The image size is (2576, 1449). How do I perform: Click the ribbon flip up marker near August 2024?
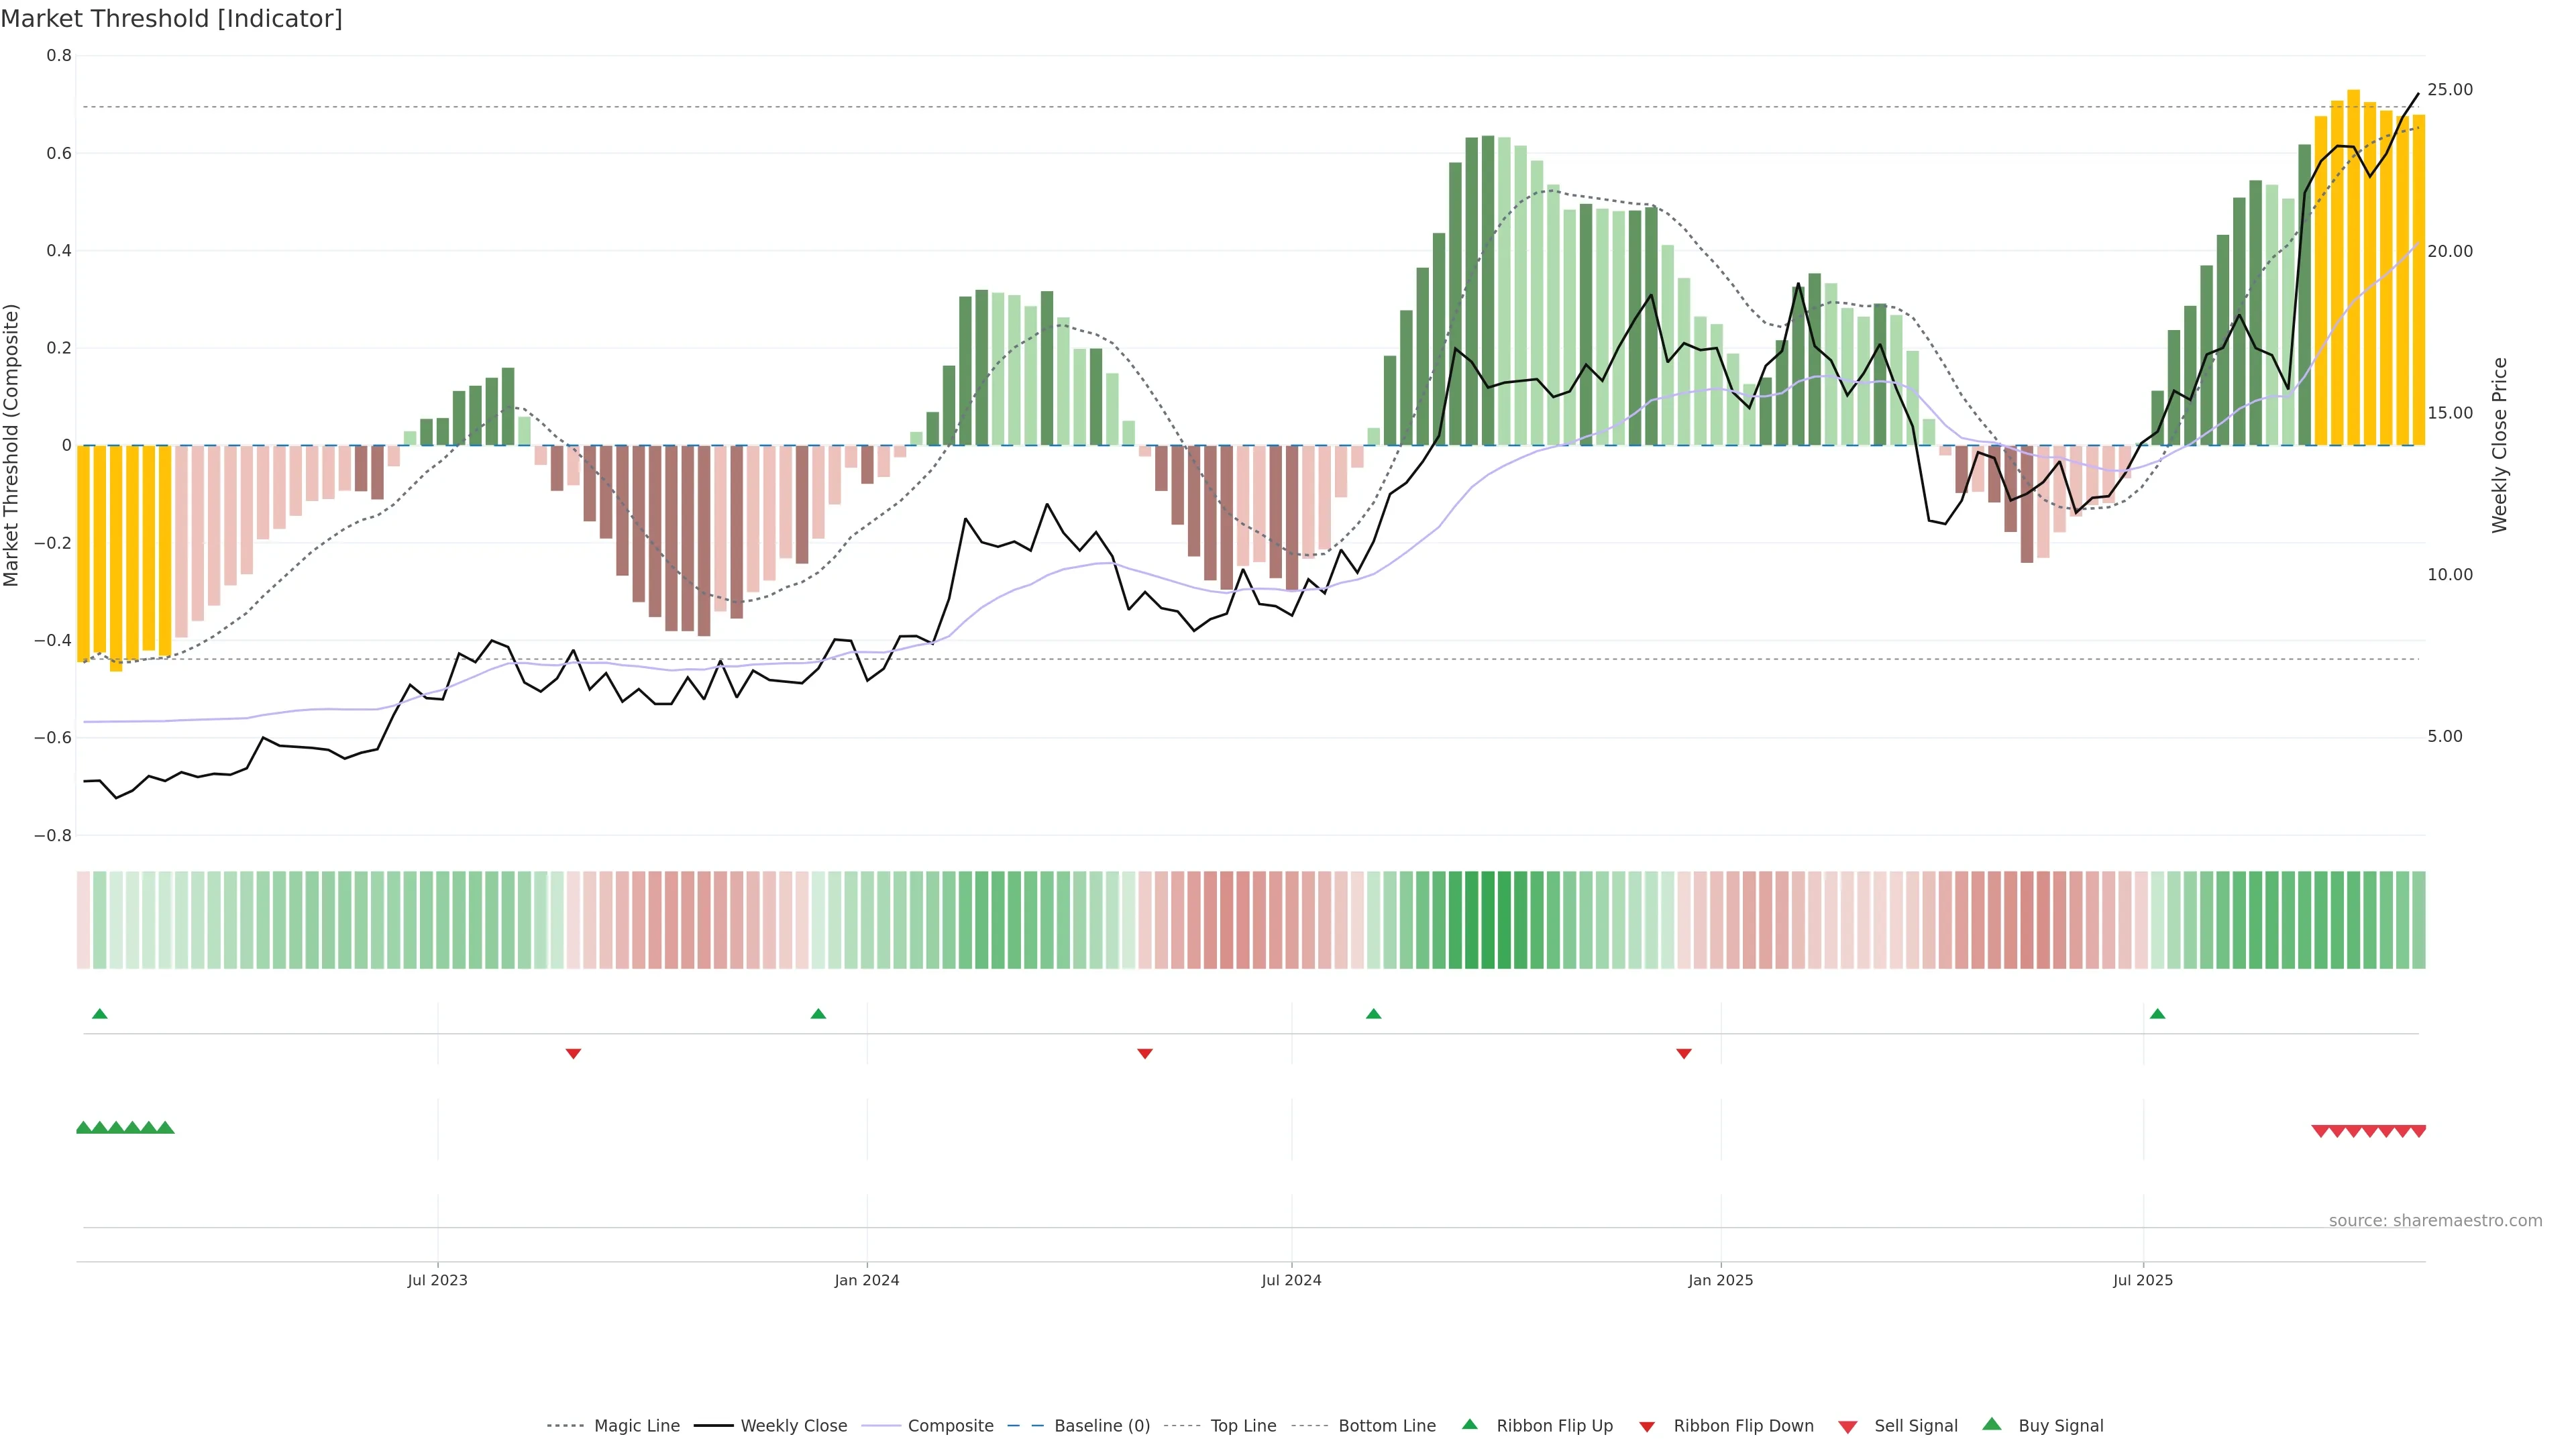tap(1373, 1014)
